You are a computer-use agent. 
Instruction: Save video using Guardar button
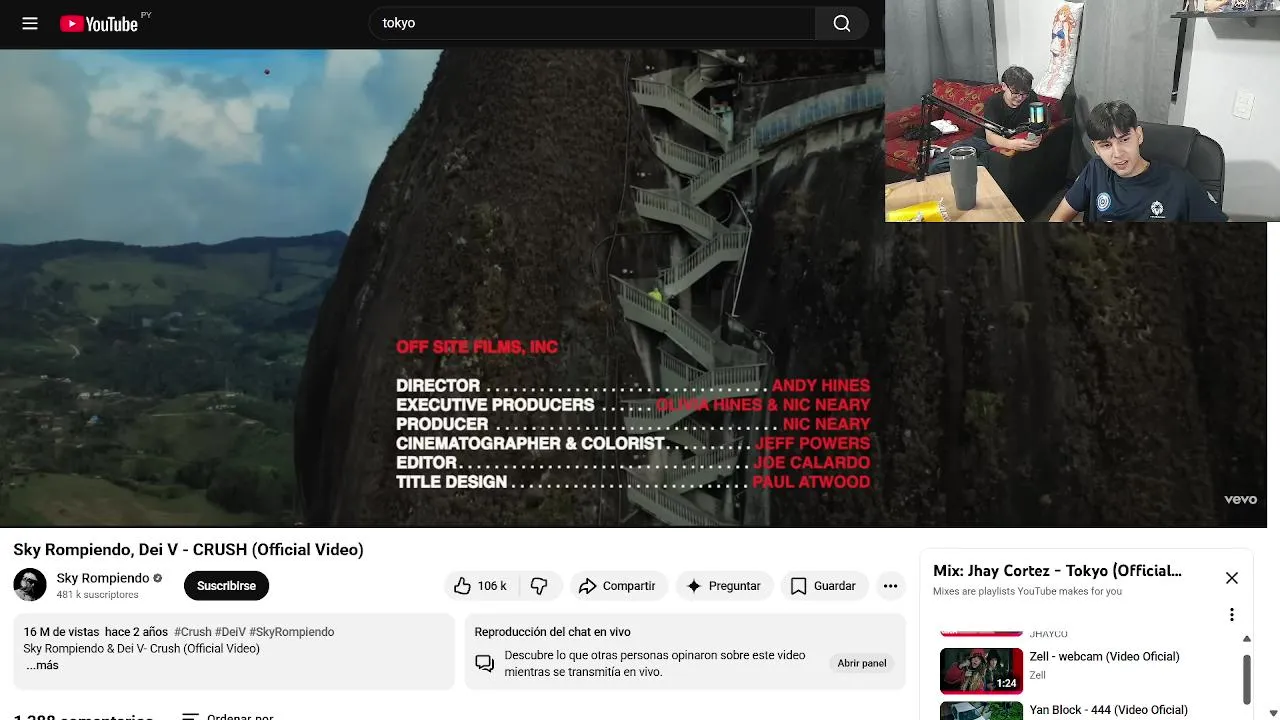coord(824,586)
